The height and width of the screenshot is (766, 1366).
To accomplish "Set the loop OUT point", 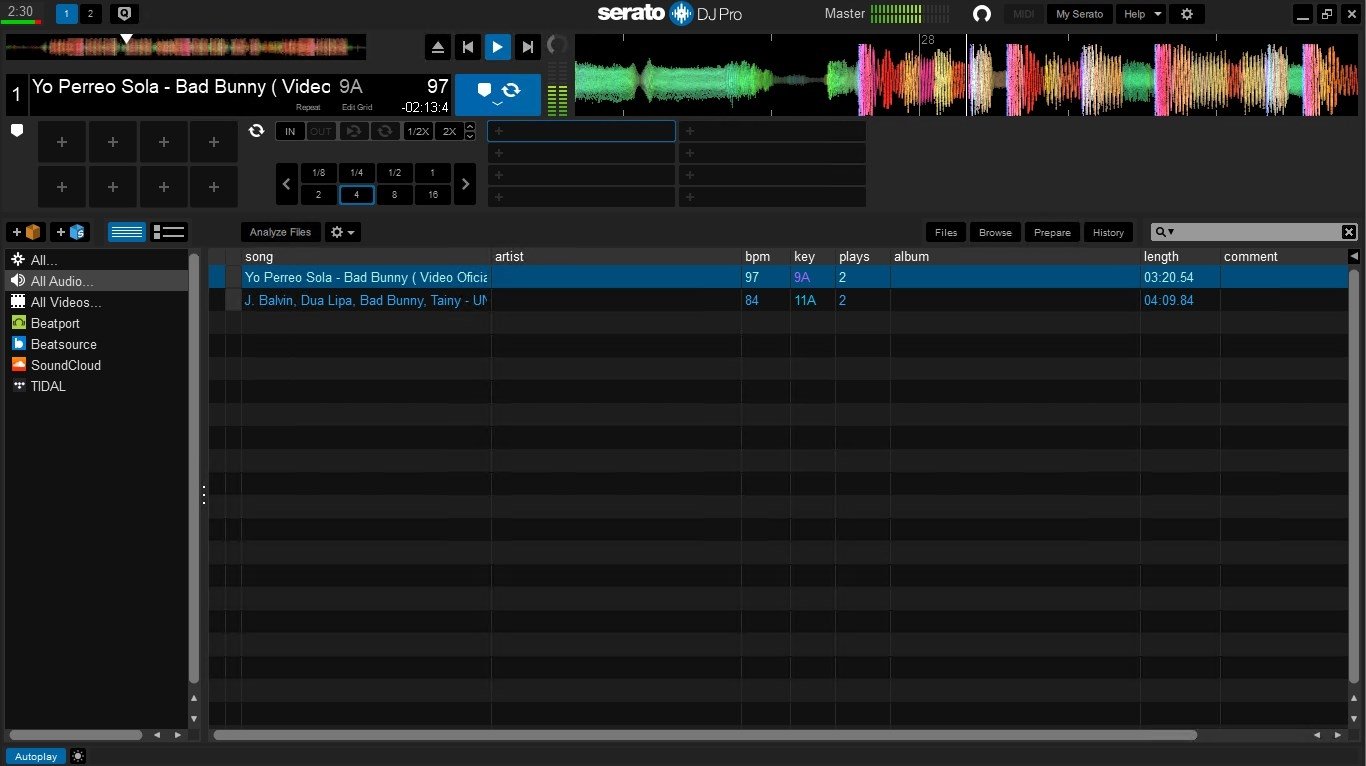I will 321,131.
